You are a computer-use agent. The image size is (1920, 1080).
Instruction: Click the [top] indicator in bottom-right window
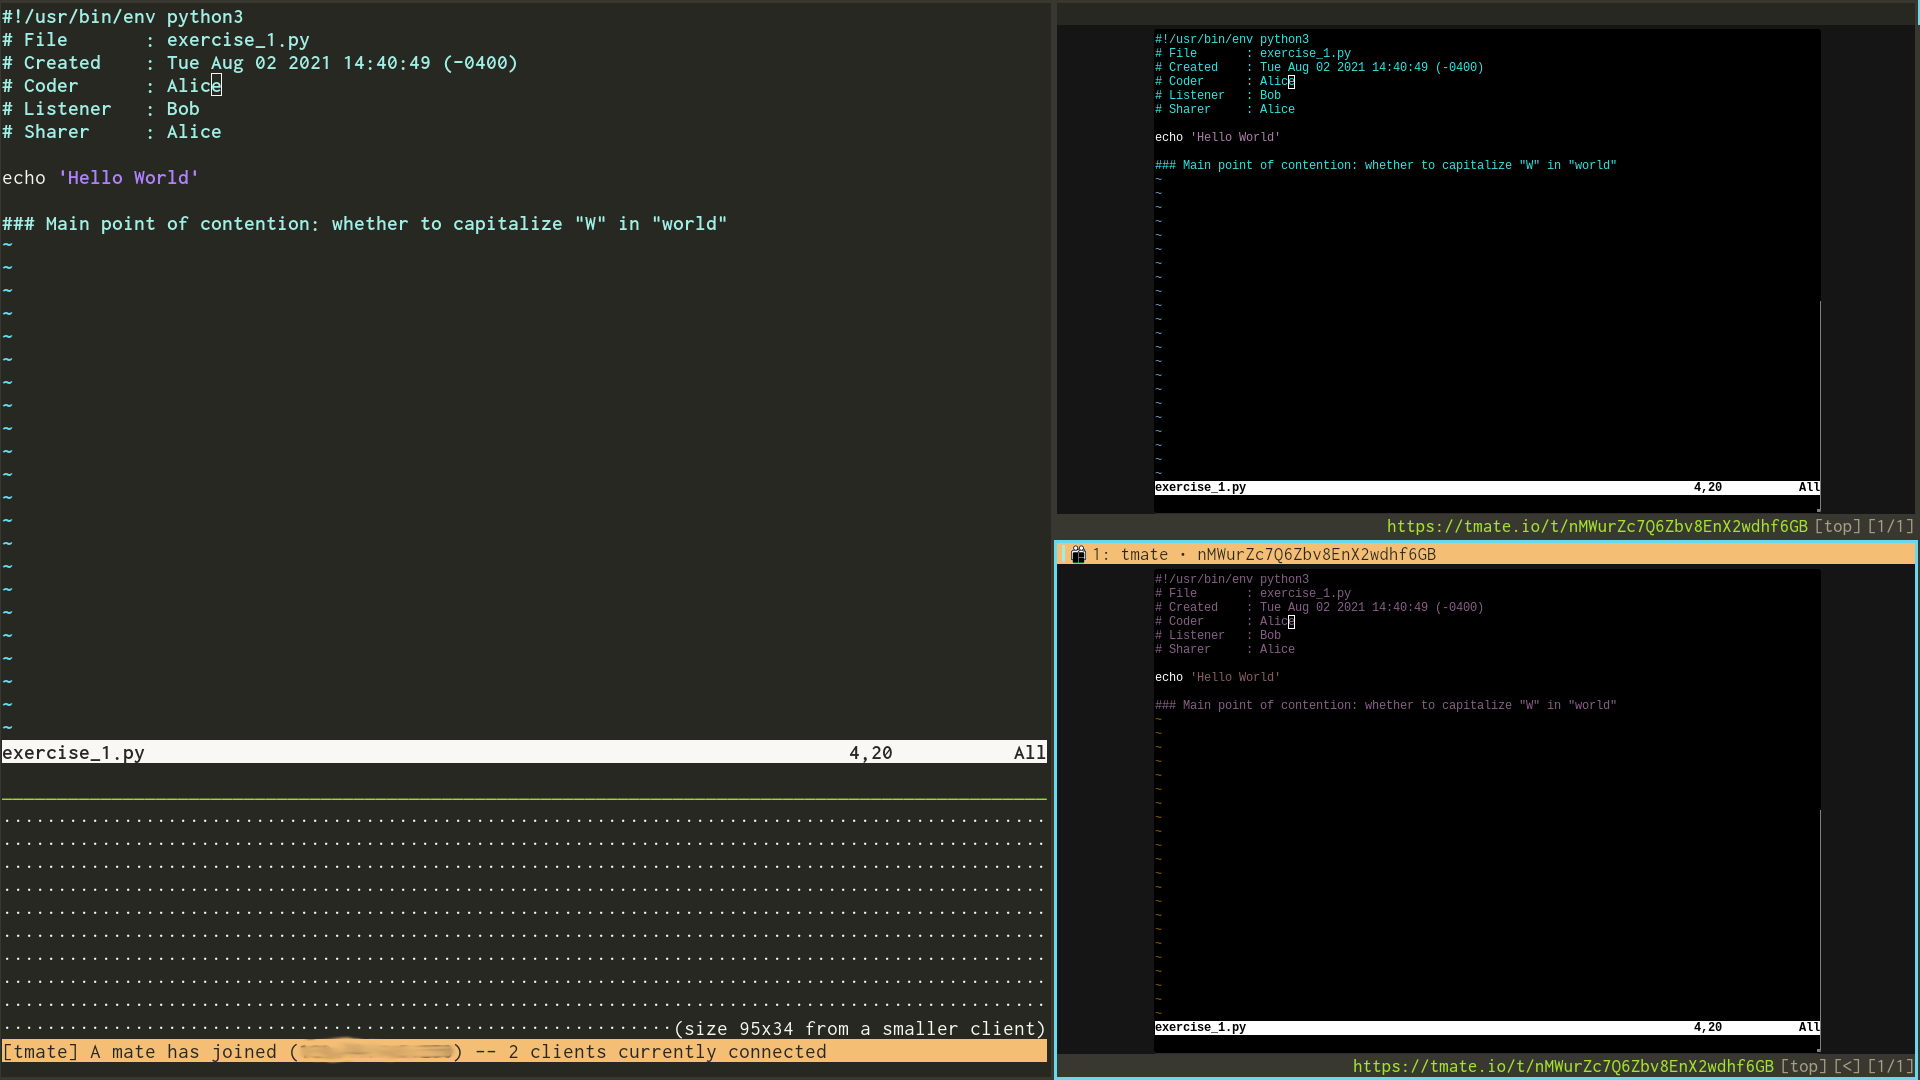coord(1804,1066)
